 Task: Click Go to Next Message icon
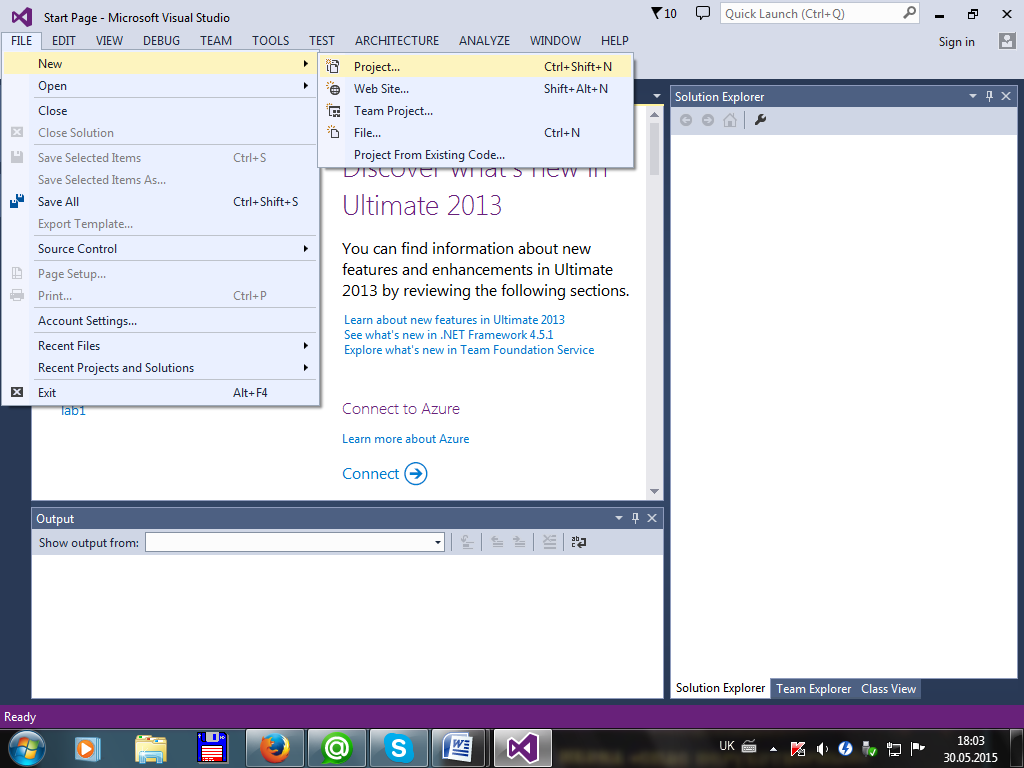pos(519,542)
